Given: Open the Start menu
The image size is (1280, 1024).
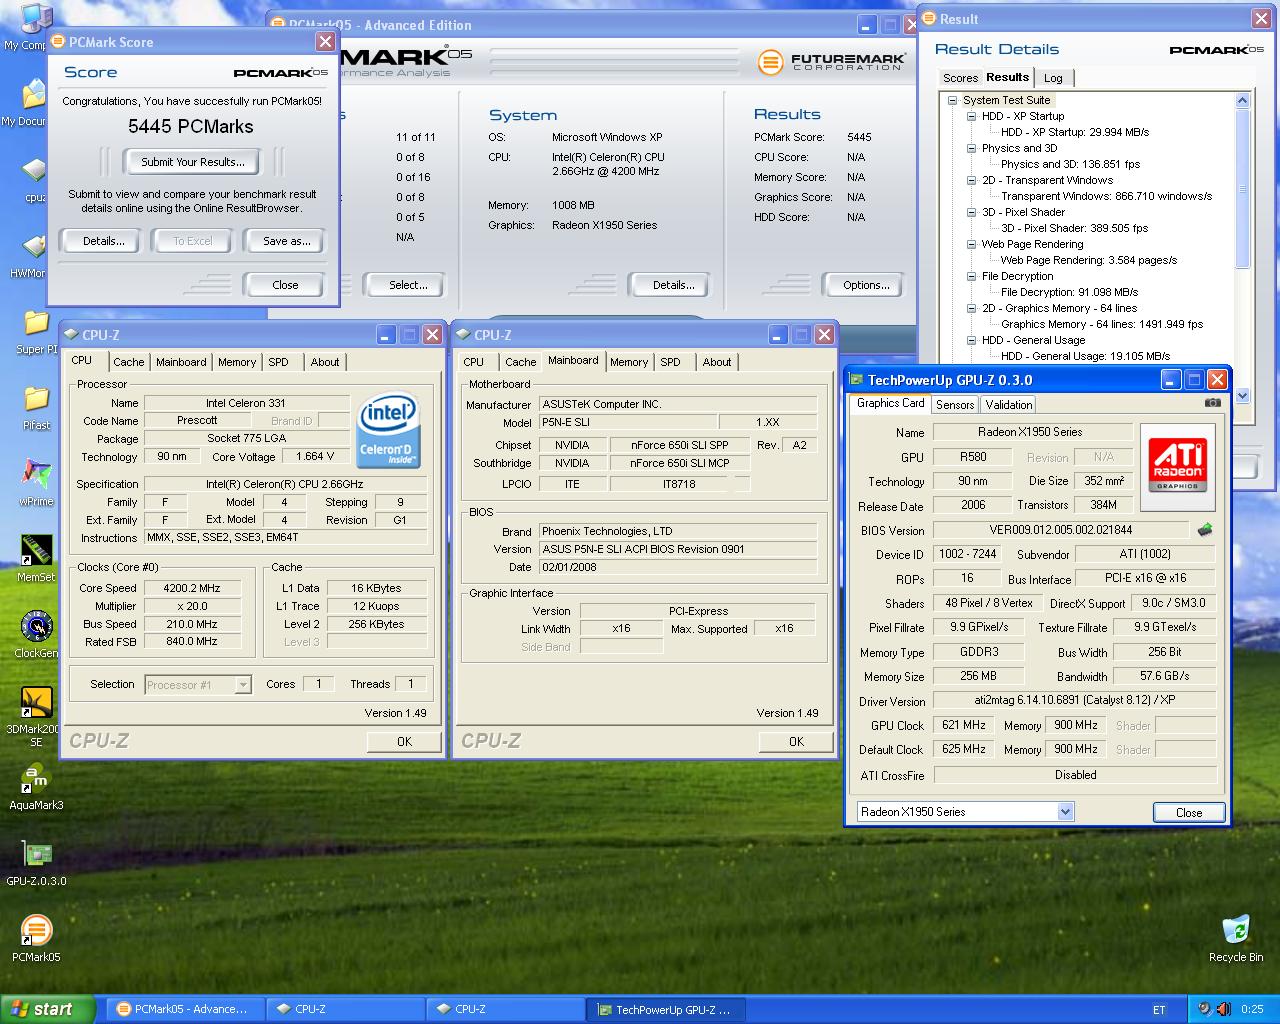Looking at the screenshot, I should point(47,1009).
